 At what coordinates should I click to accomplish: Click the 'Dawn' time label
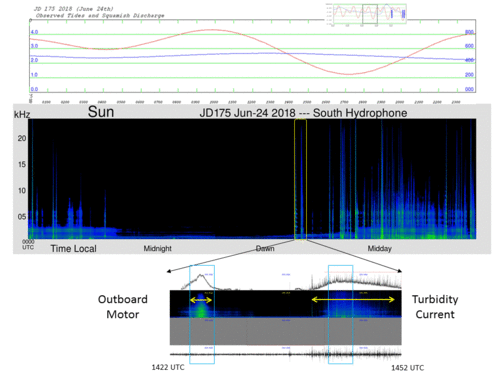coord(265,248)
